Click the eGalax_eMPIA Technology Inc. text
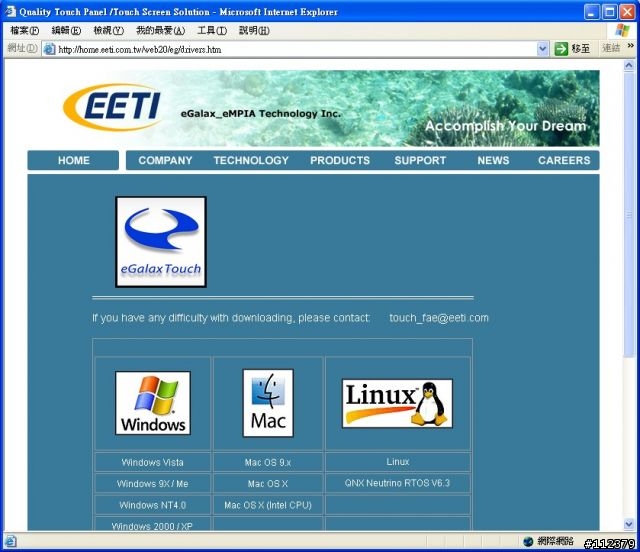This screenshot has width=640, height=552. 260,114
